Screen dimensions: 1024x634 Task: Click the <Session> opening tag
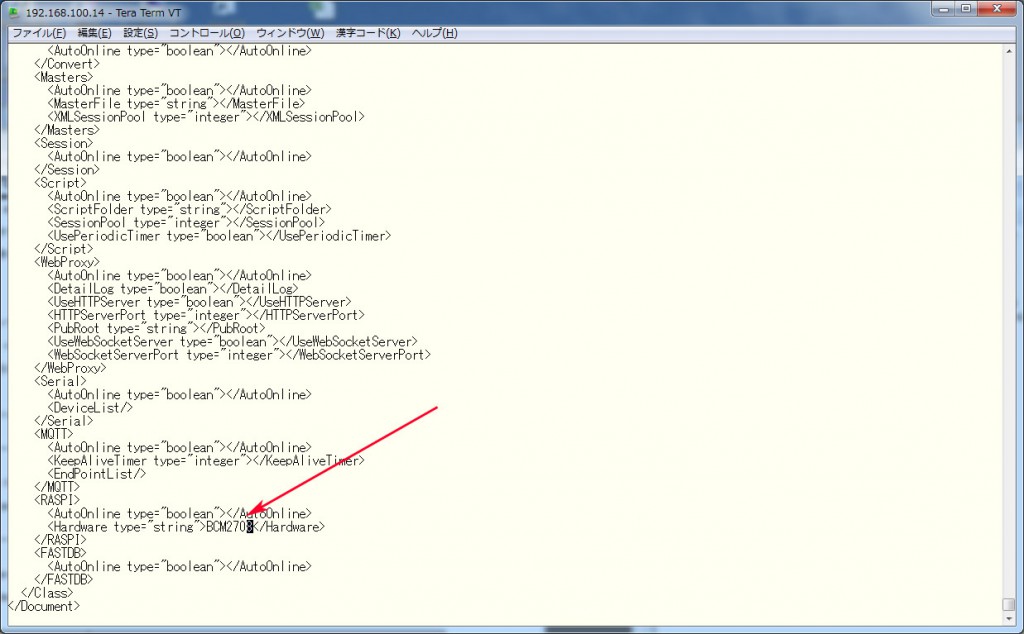63,143
